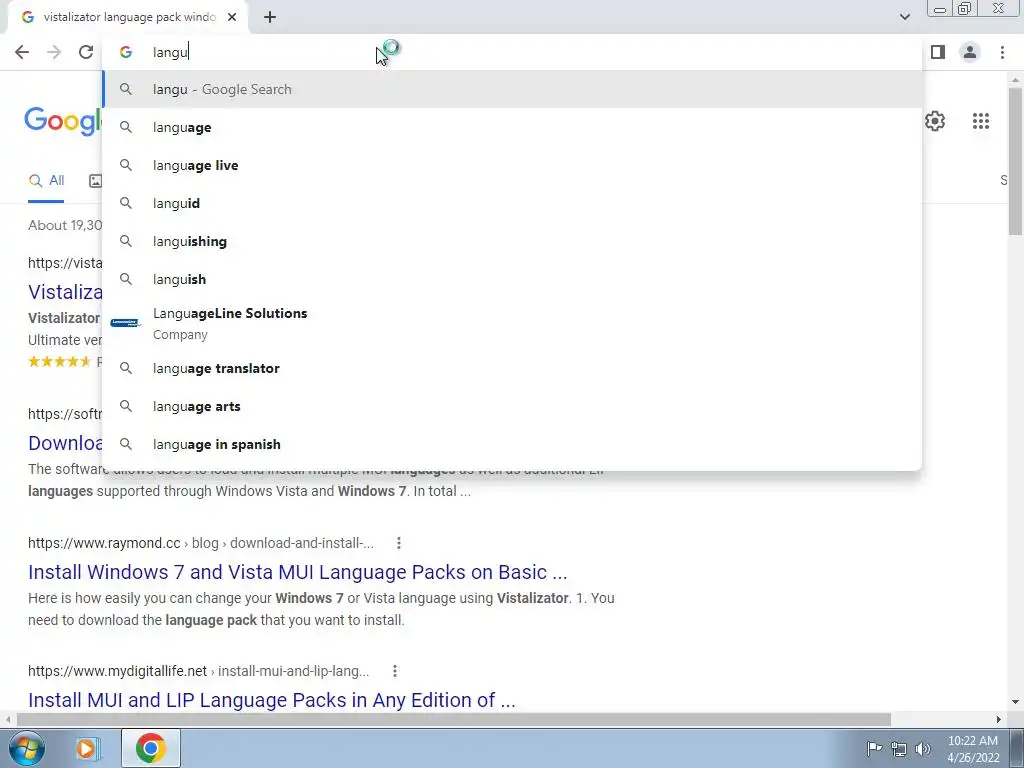This screenshot has width=1024, height=768.
Task: Open a new tab with the plus icon
Action: [270, 18]
